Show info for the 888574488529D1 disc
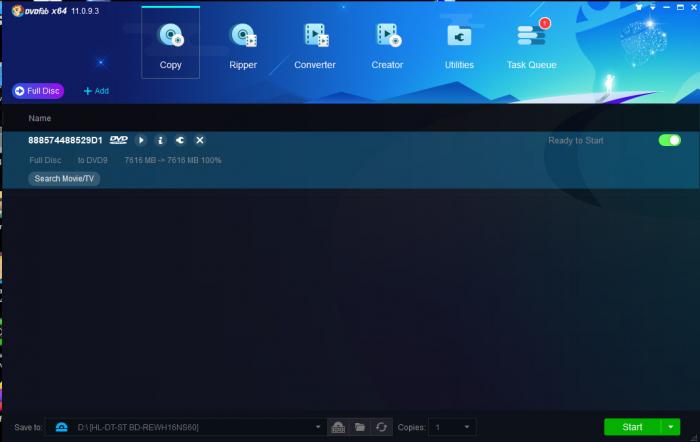This screenshot has height=442, width=700. (160, 140)
